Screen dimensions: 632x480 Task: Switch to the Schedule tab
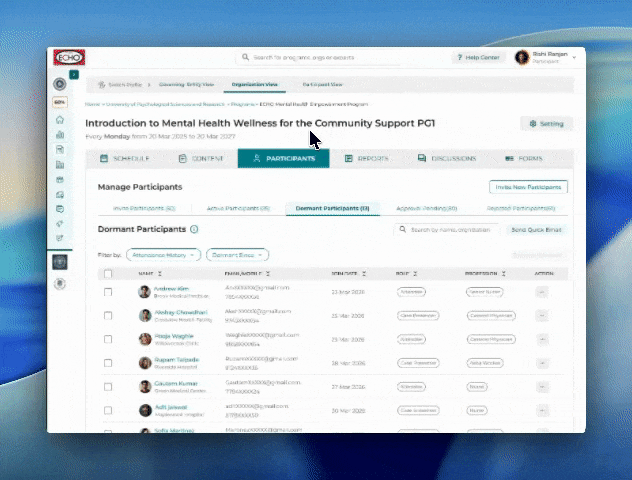tap(125, 158)
